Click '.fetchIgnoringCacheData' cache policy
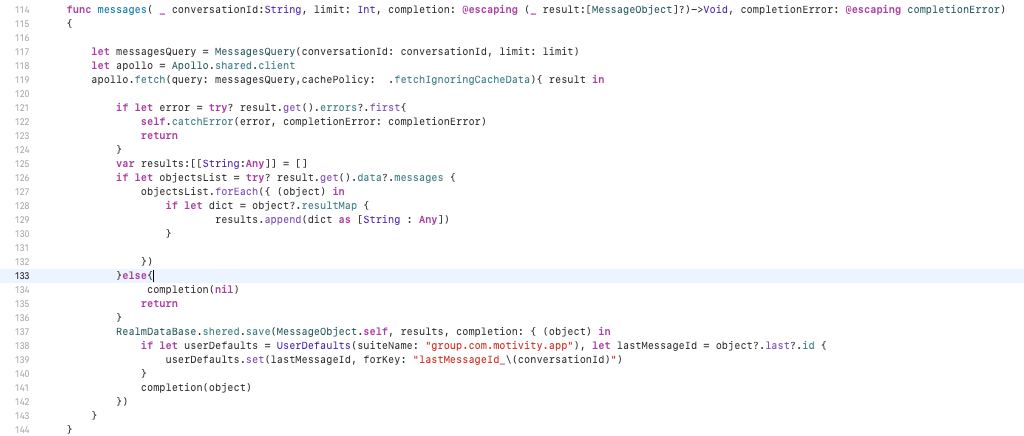1024x436 pixels. 460,80
